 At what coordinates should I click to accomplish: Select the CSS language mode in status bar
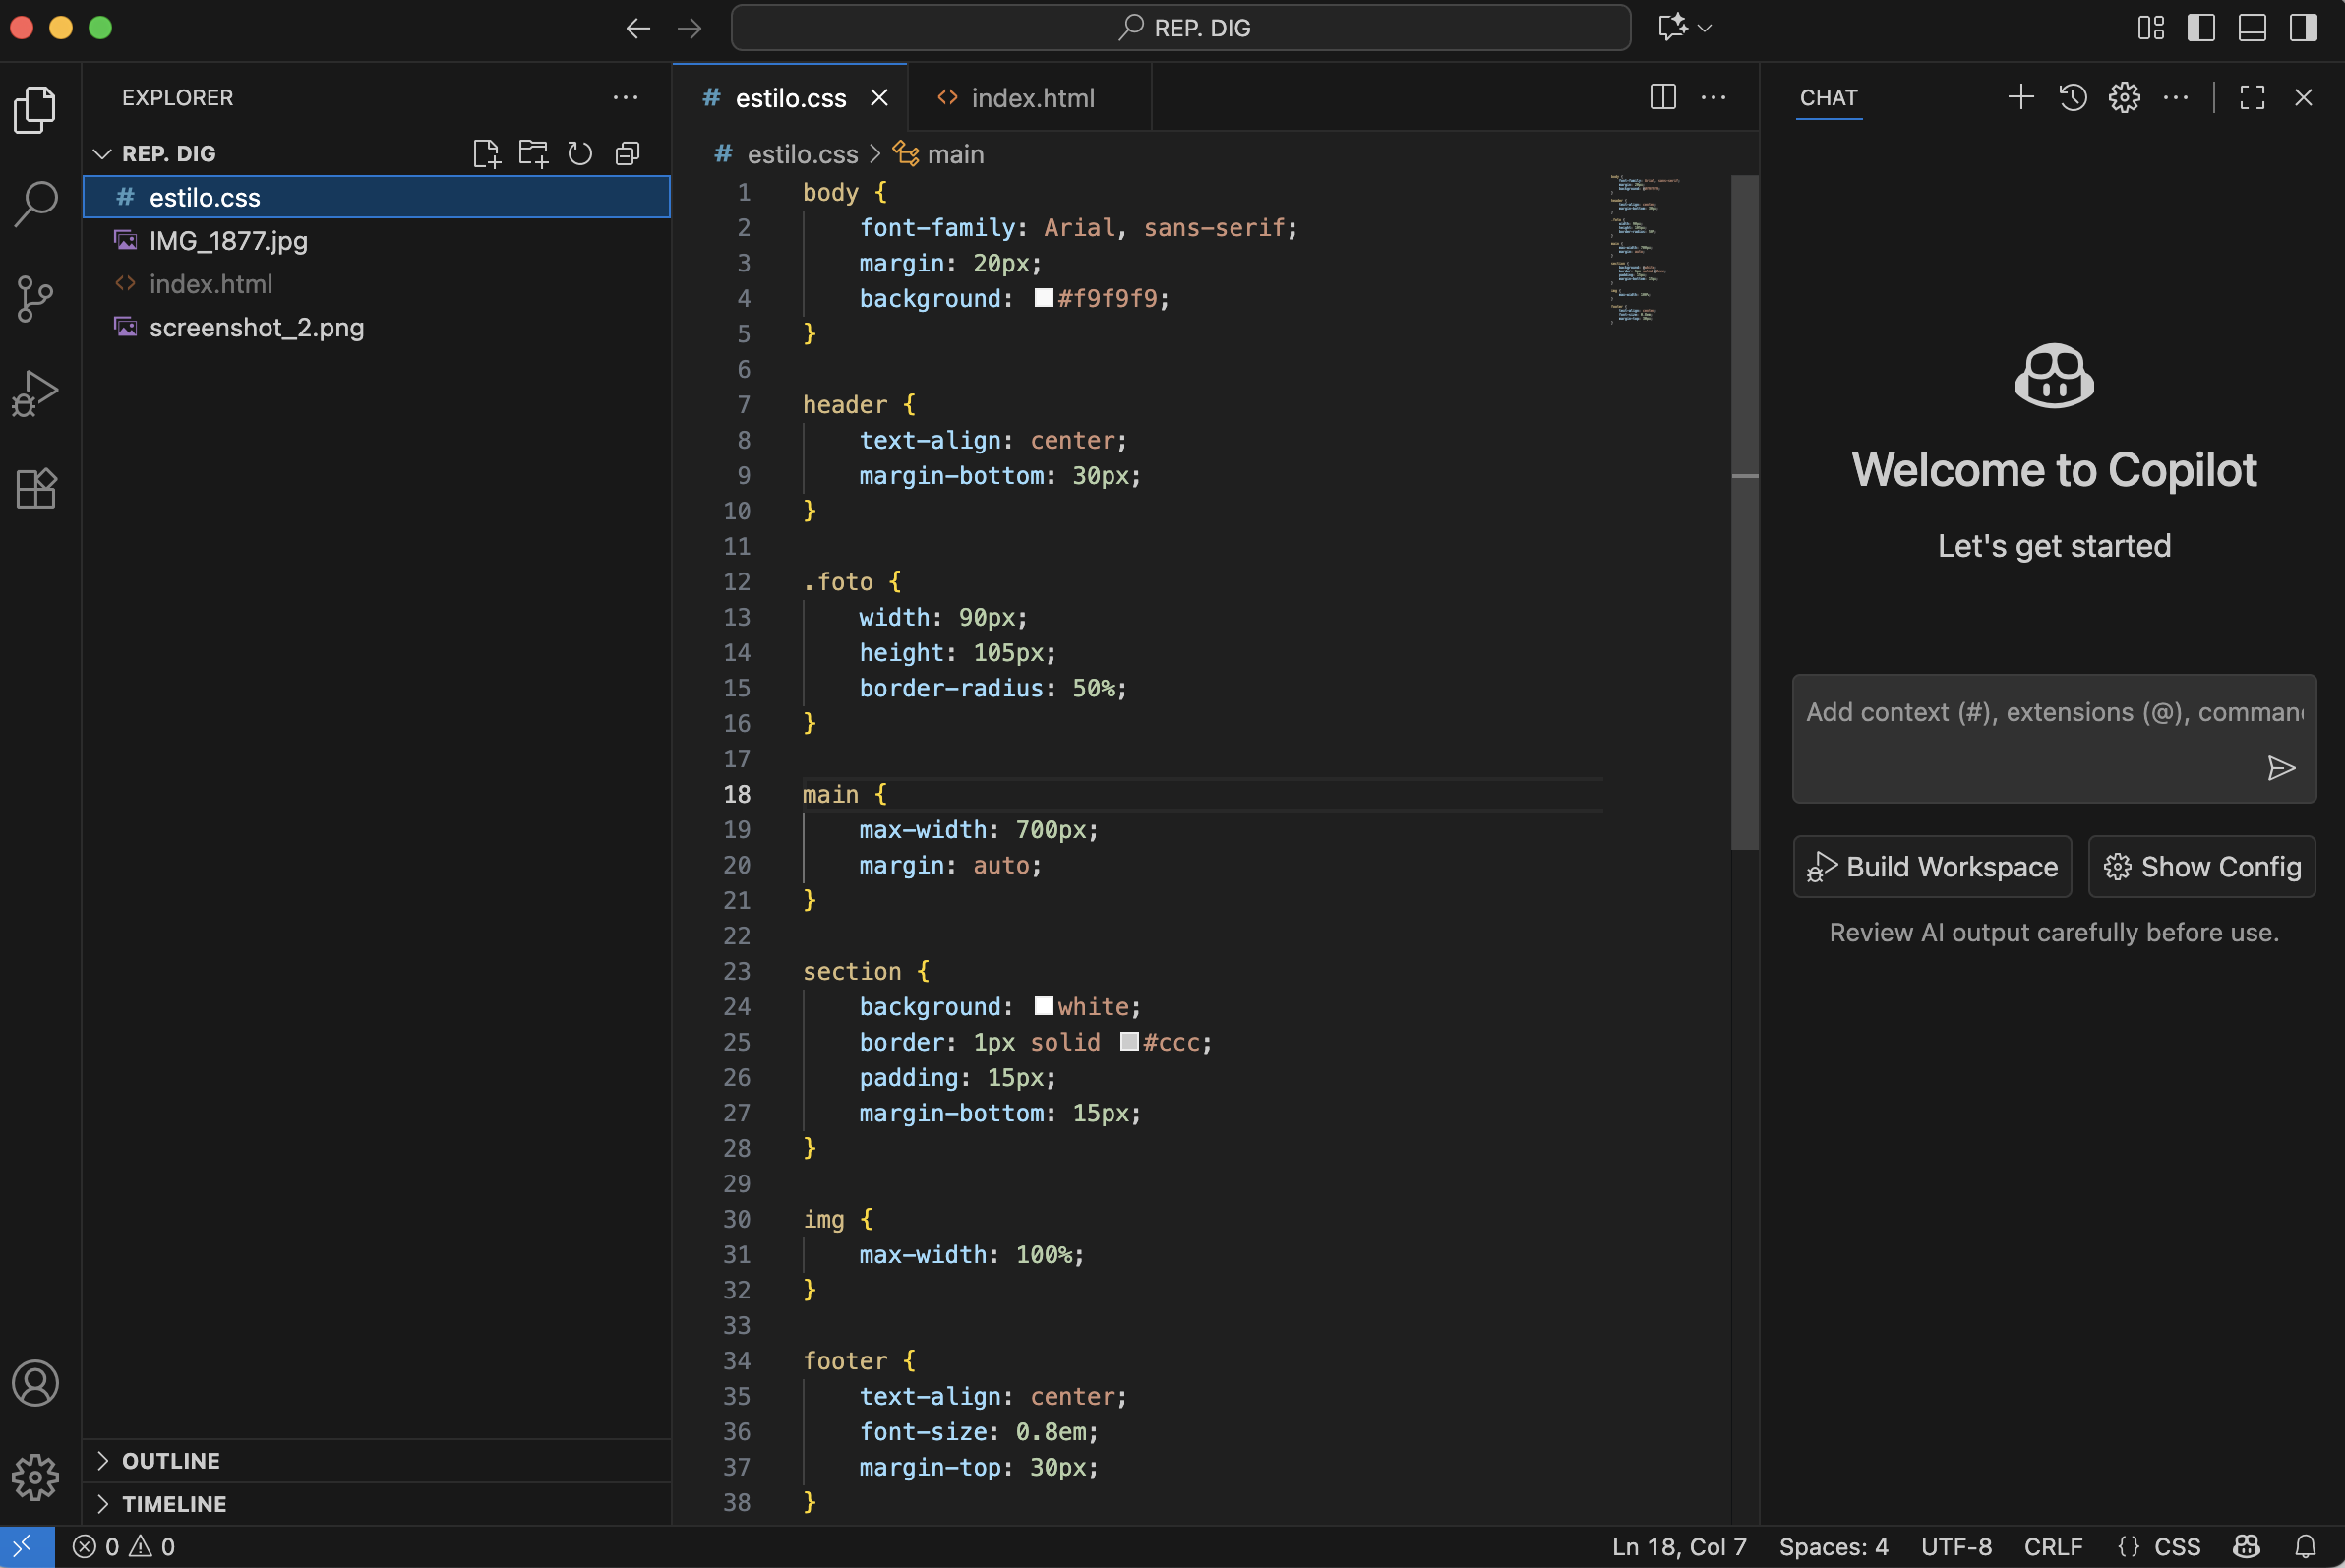pyautogui.click(x=2176, y=1546)
